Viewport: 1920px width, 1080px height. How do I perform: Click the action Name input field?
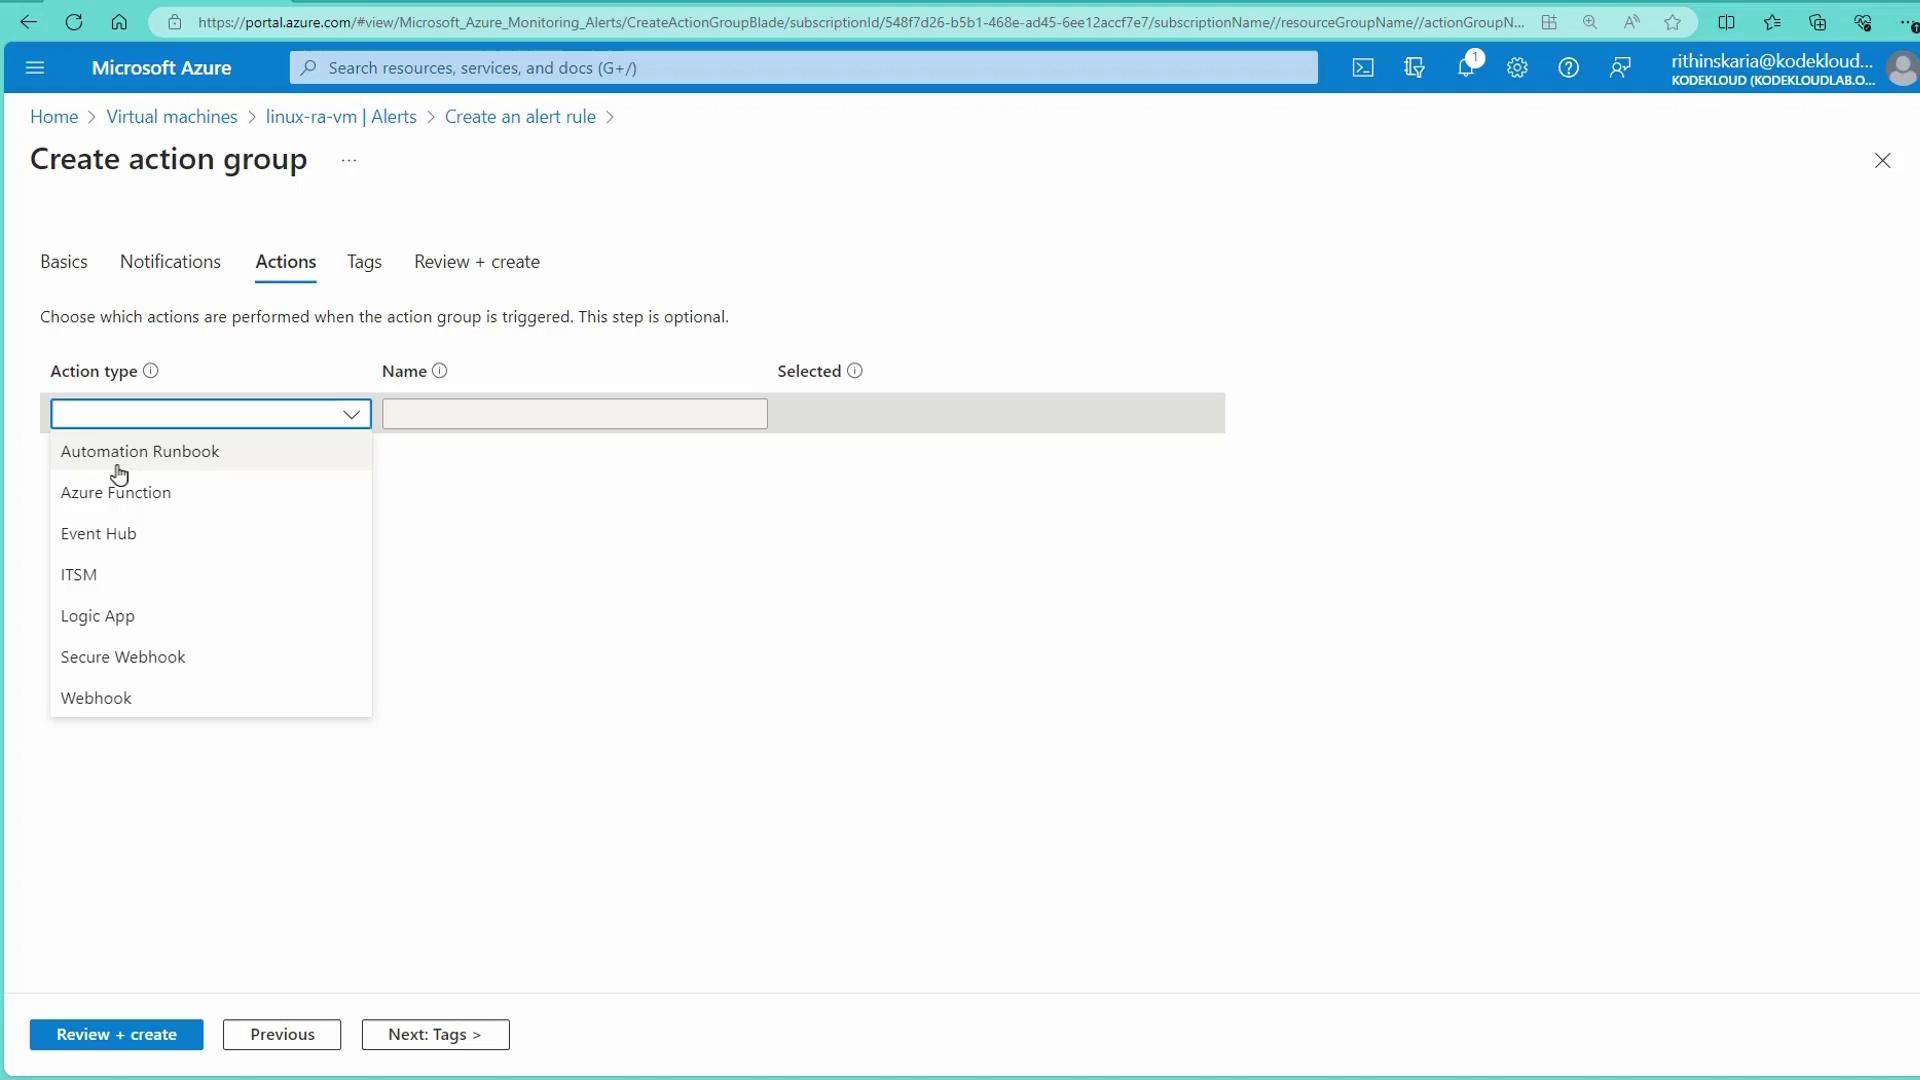click(574, 414)
